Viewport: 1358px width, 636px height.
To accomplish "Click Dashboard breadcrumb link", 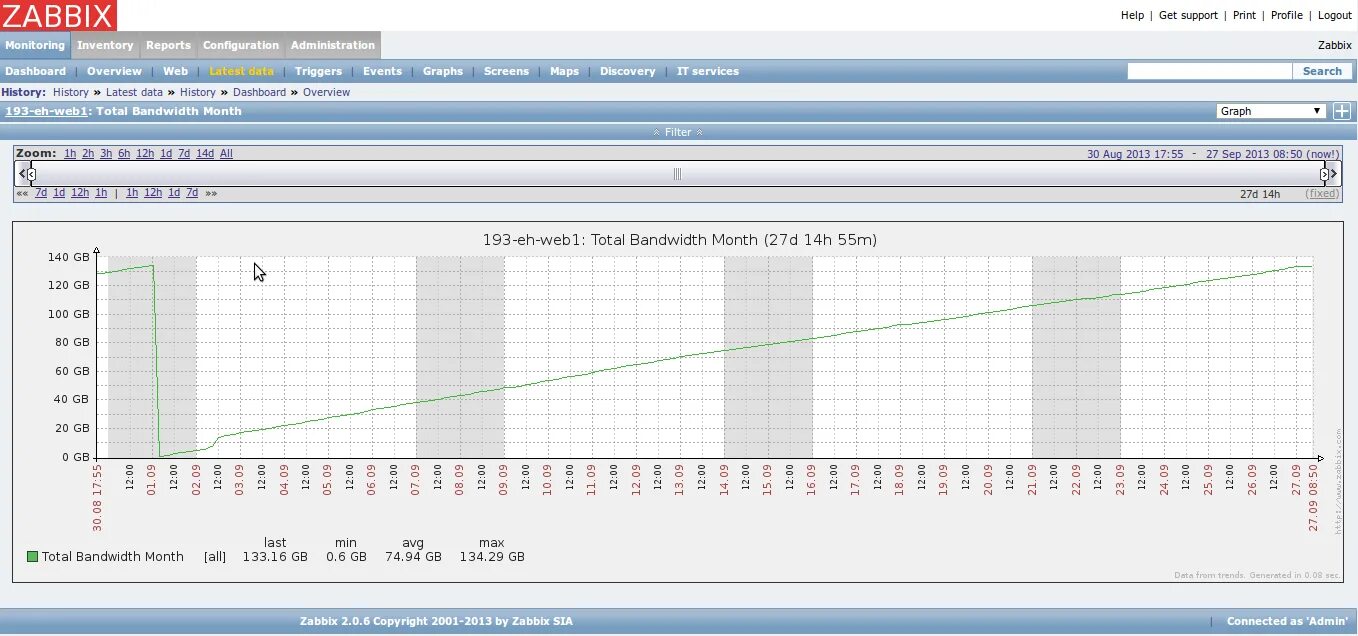I will tap(260, 92).
